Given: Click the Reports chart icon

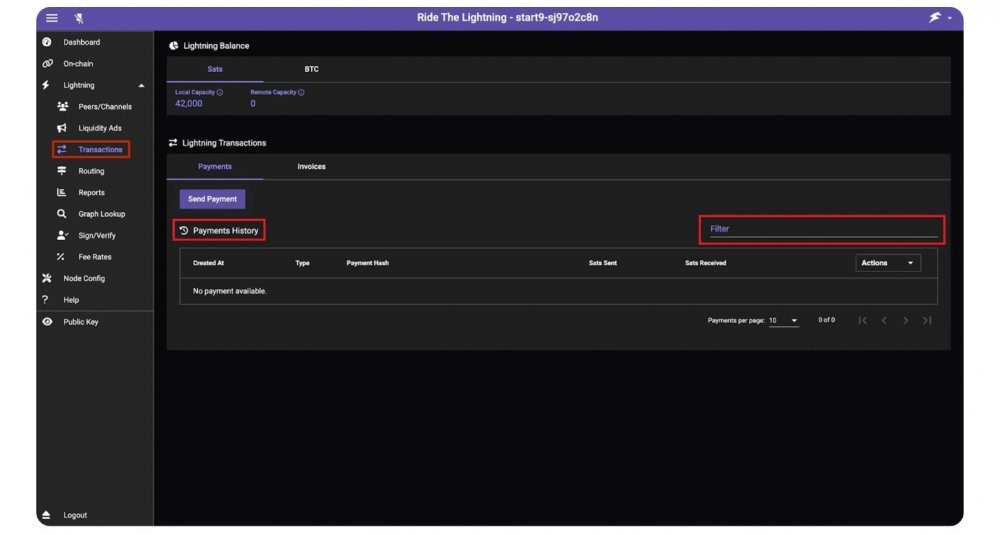Looking at the screenshot, I should [x=61, y=193].
